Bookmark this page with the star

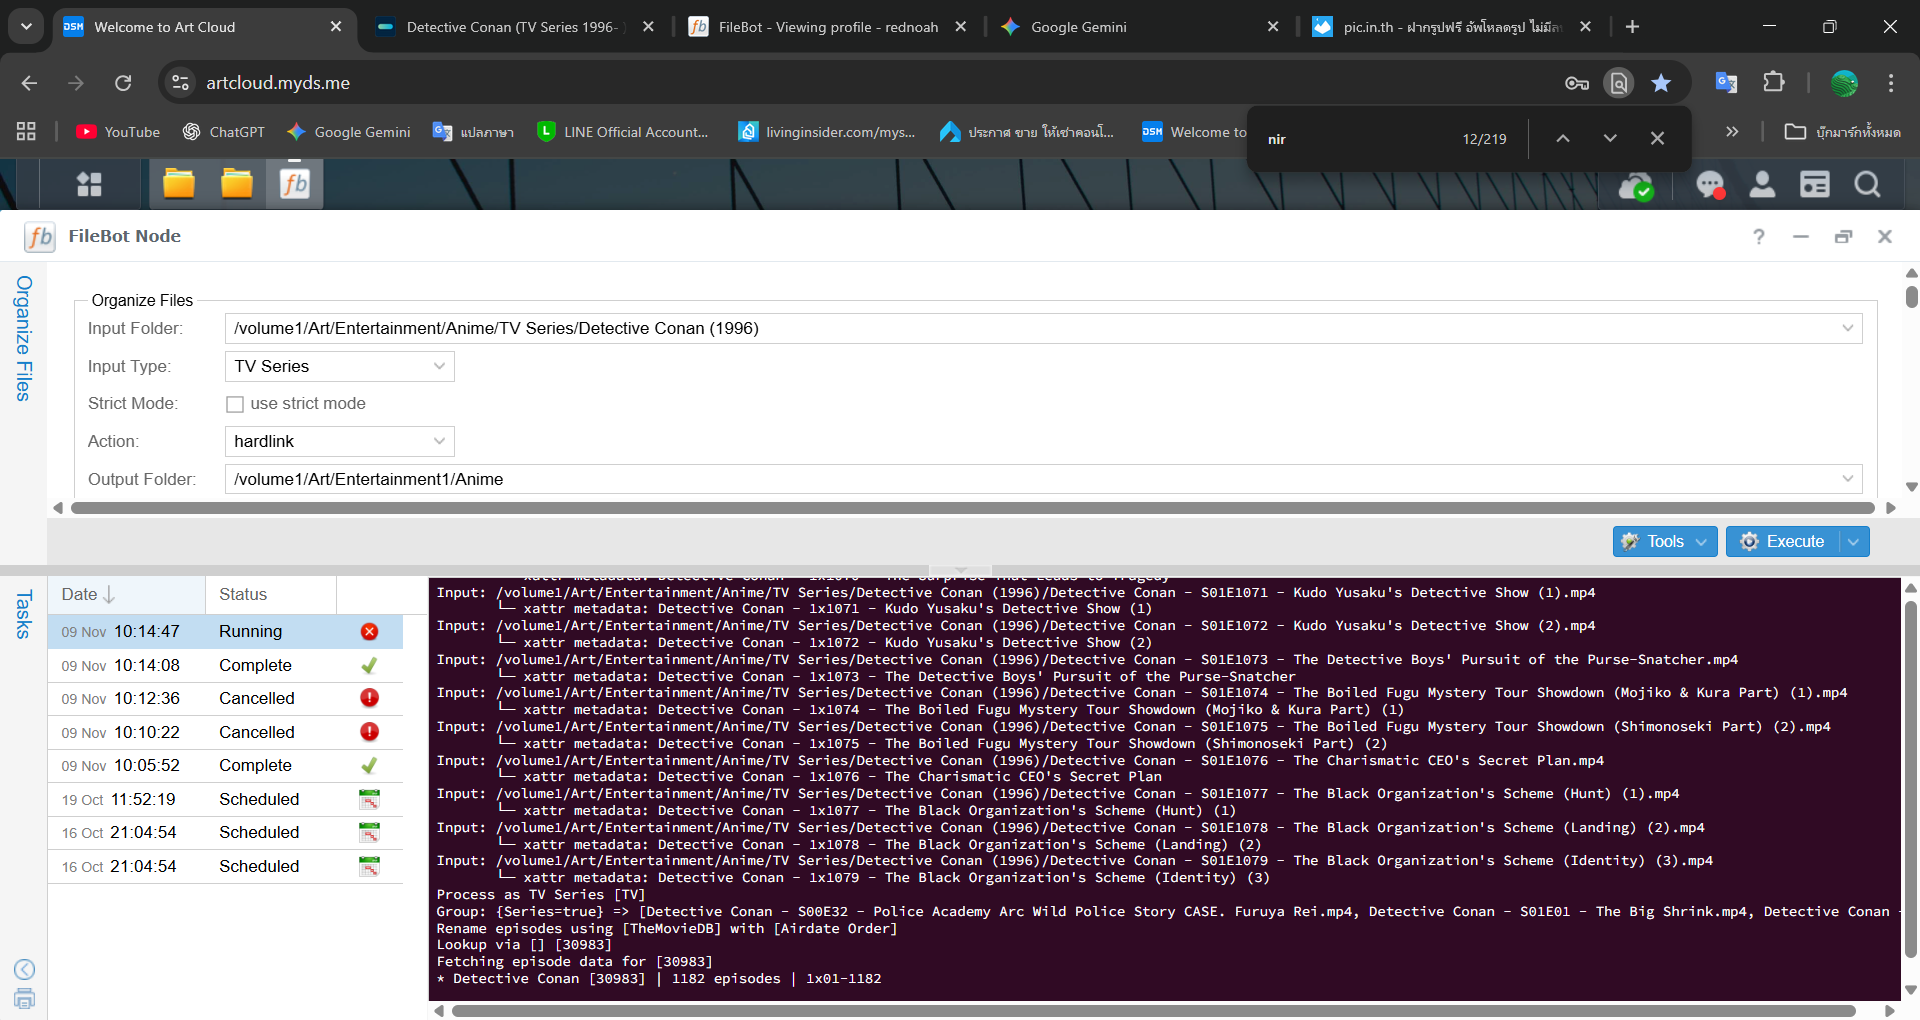[x=1660, y=83]
